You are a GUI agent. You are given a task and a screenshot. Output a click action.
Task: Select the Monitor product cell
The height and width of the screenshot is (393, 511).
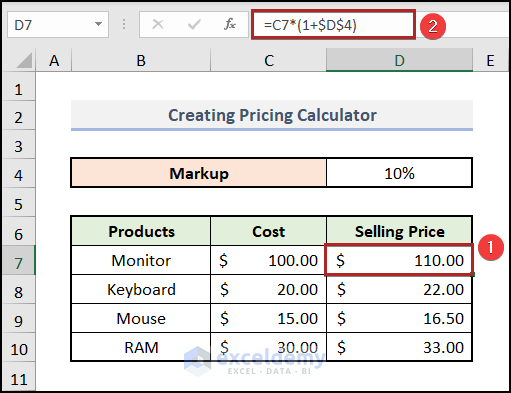point(141,260)
